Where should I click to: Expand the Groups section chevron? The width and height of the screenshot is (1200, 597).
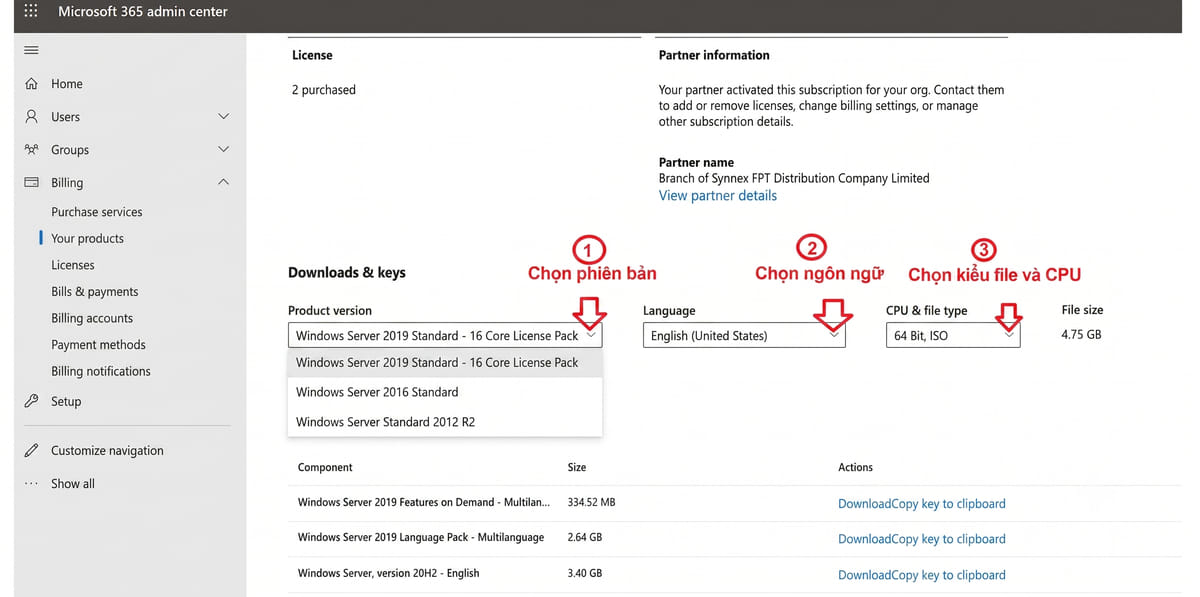pos(224,150)
